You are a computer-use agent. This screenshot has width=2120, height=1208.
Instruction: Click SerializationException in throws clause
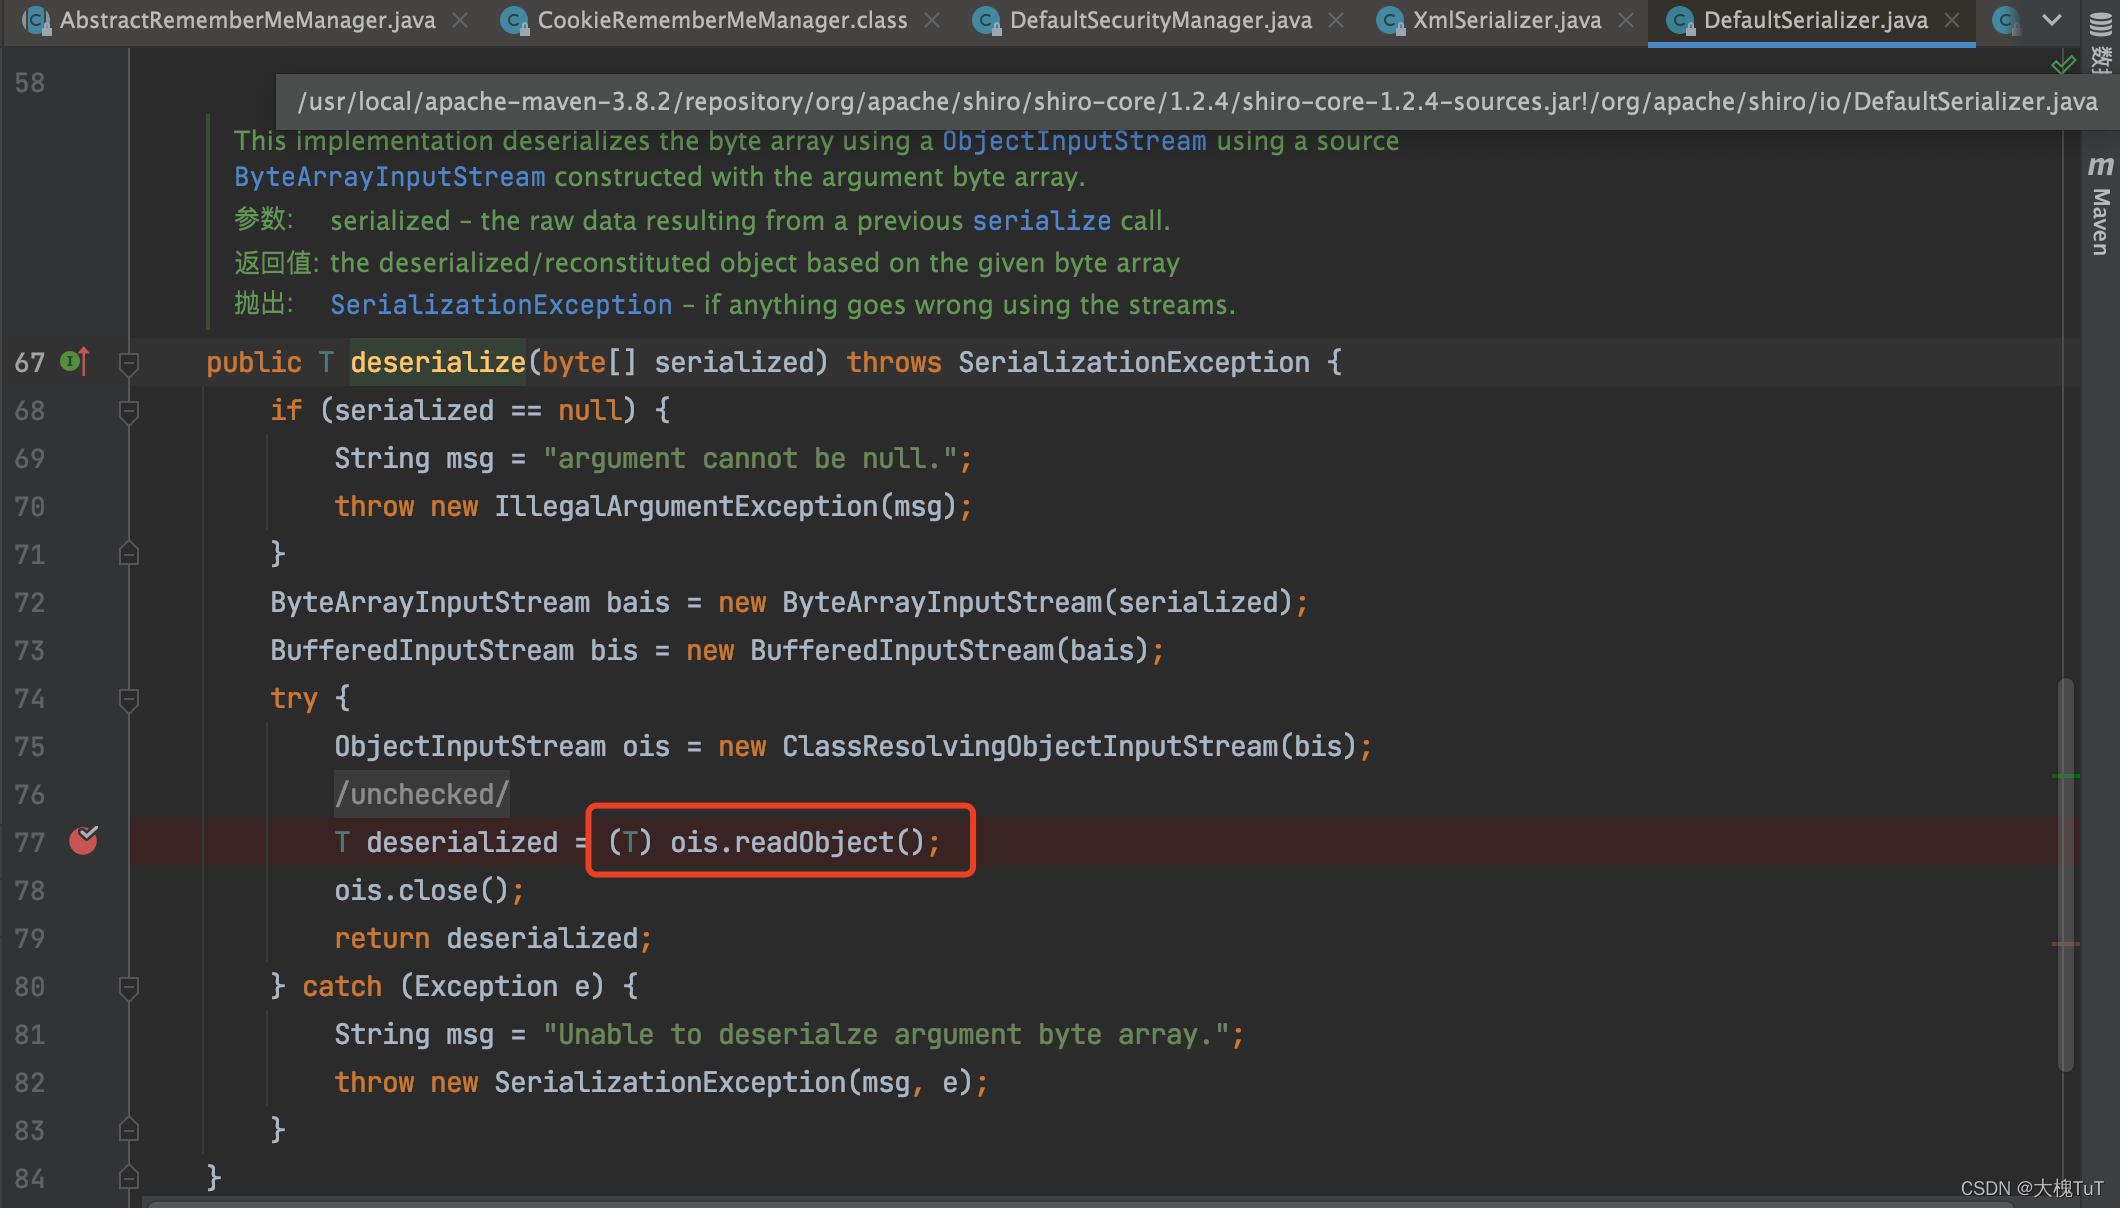[1134, 363]
